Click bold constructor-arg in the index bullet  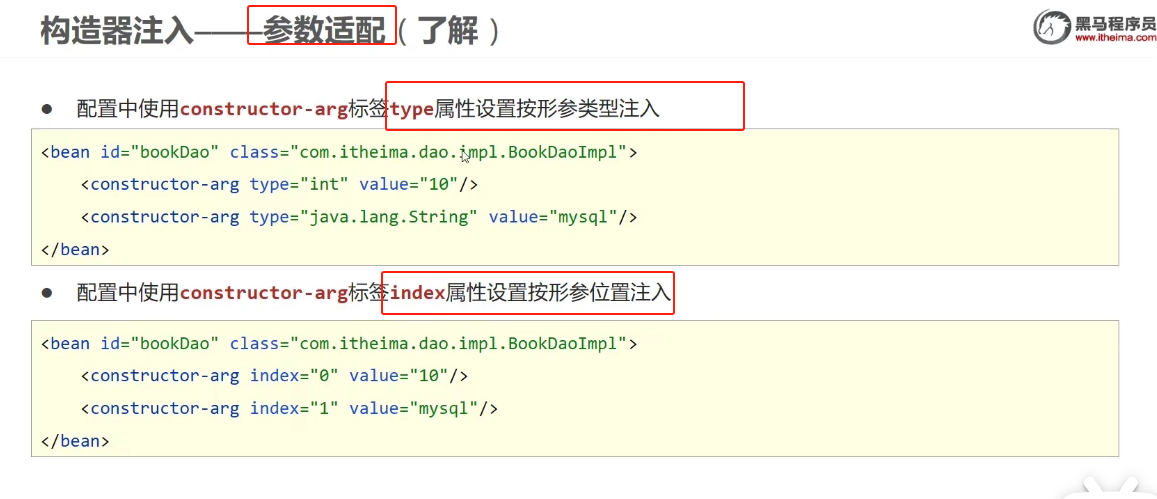(x=264, y=293)
